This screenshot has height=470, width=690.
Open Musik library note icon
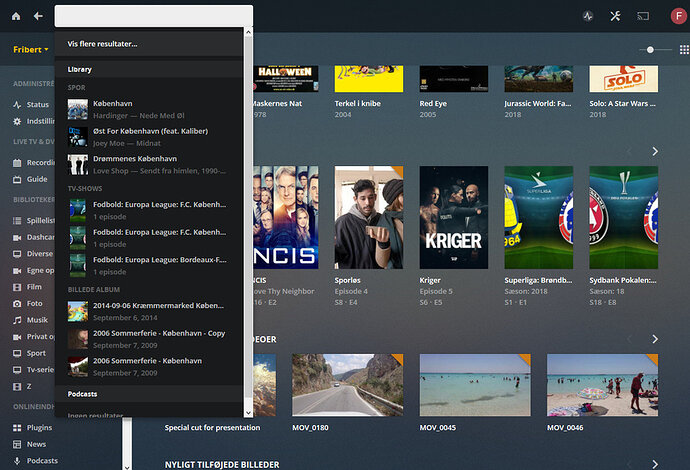17,320
